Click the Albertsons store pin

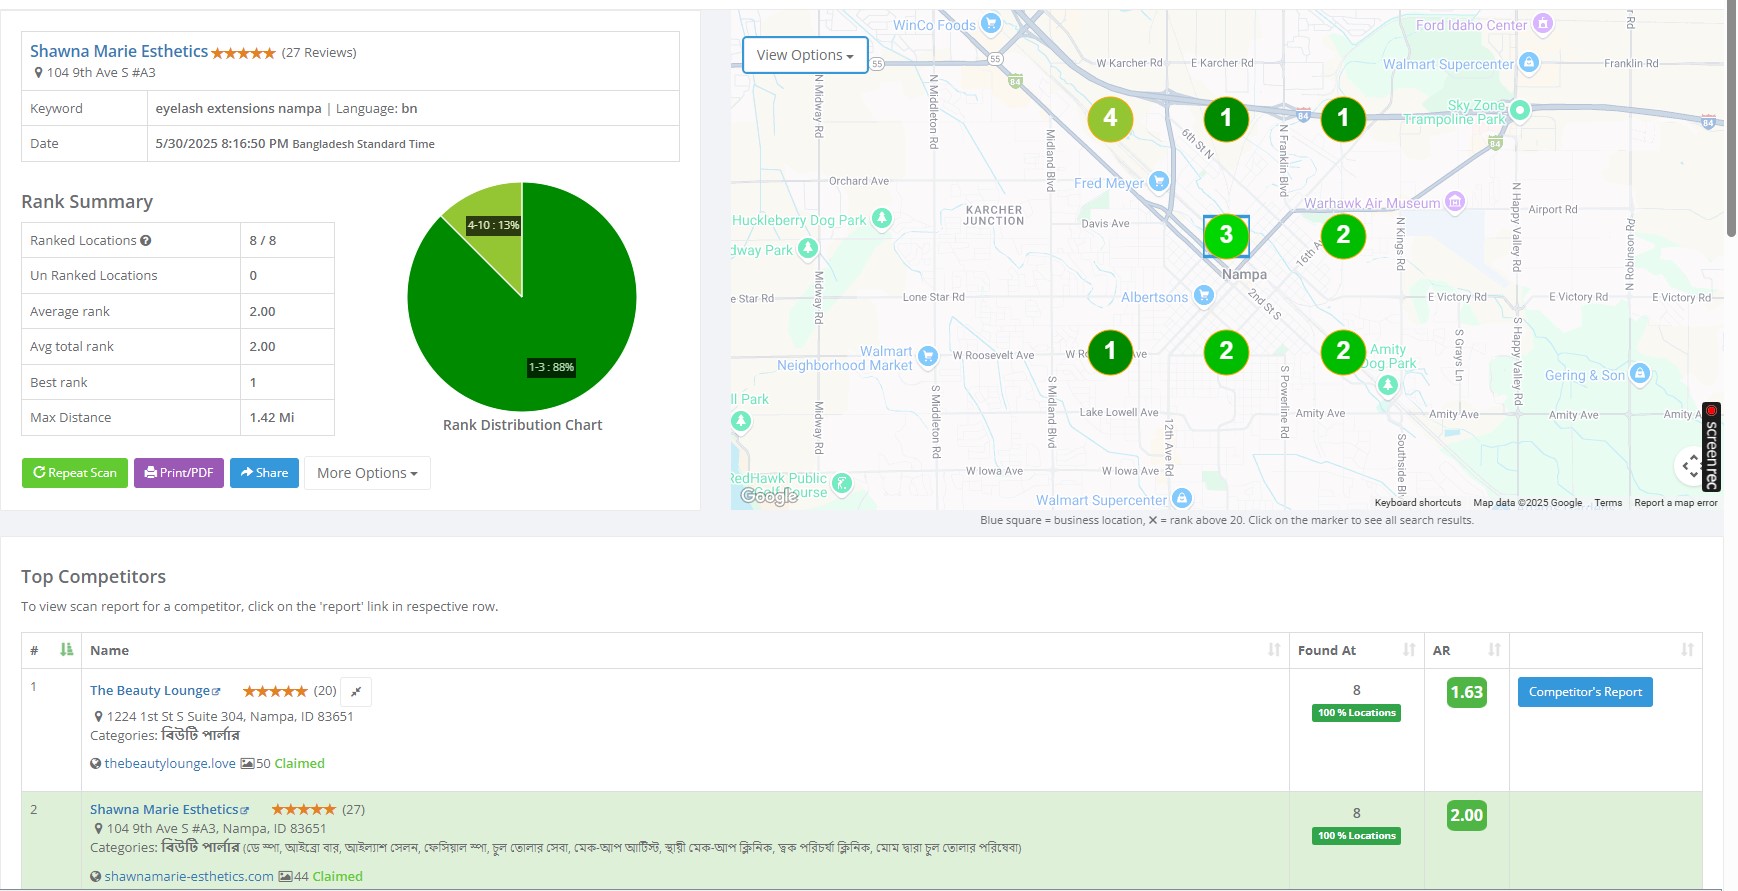[1204, 295]
